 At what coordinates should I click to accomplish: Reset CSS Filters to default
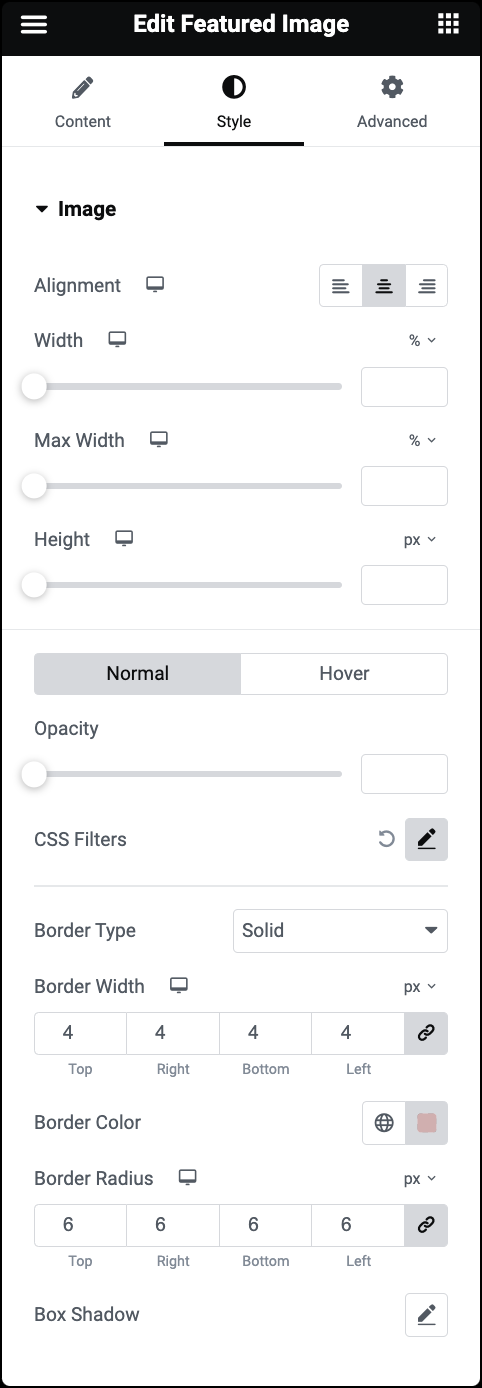(x=386, y=839)
